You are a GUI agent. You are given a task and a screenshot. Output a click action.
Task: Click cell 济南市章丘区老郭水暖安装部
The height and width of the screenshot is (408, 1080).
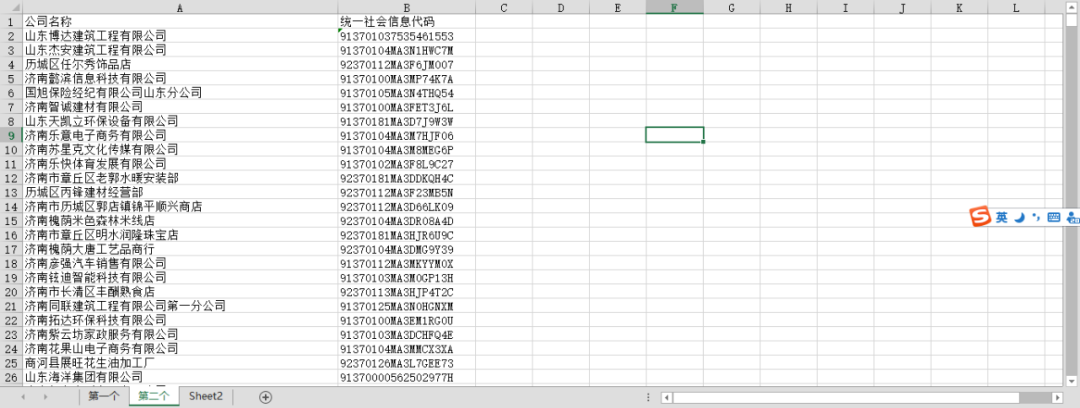coord(180,178)
